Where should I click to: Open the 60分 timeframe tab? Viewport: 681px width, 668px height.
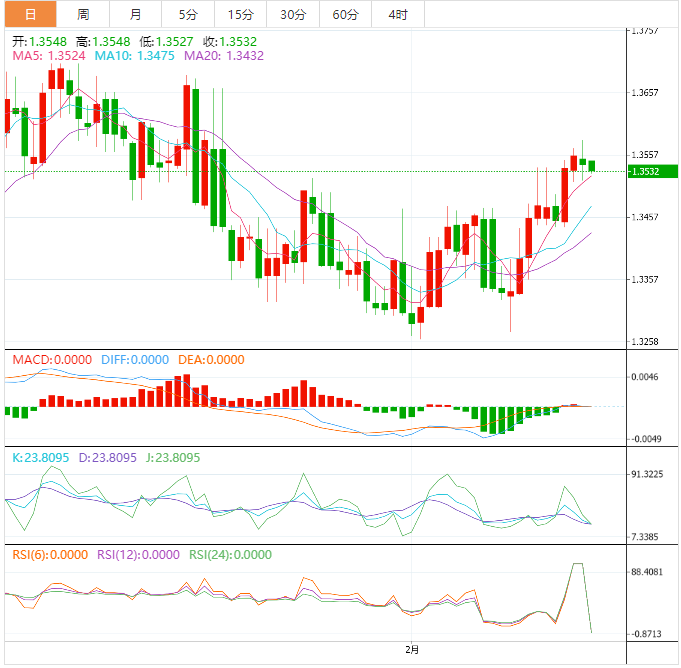[346, 14]
